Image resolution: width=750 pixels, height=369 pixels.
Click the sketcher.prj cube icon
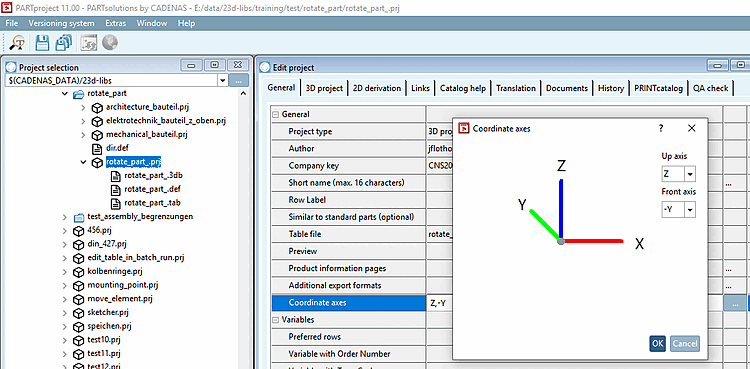pos(78,313)
